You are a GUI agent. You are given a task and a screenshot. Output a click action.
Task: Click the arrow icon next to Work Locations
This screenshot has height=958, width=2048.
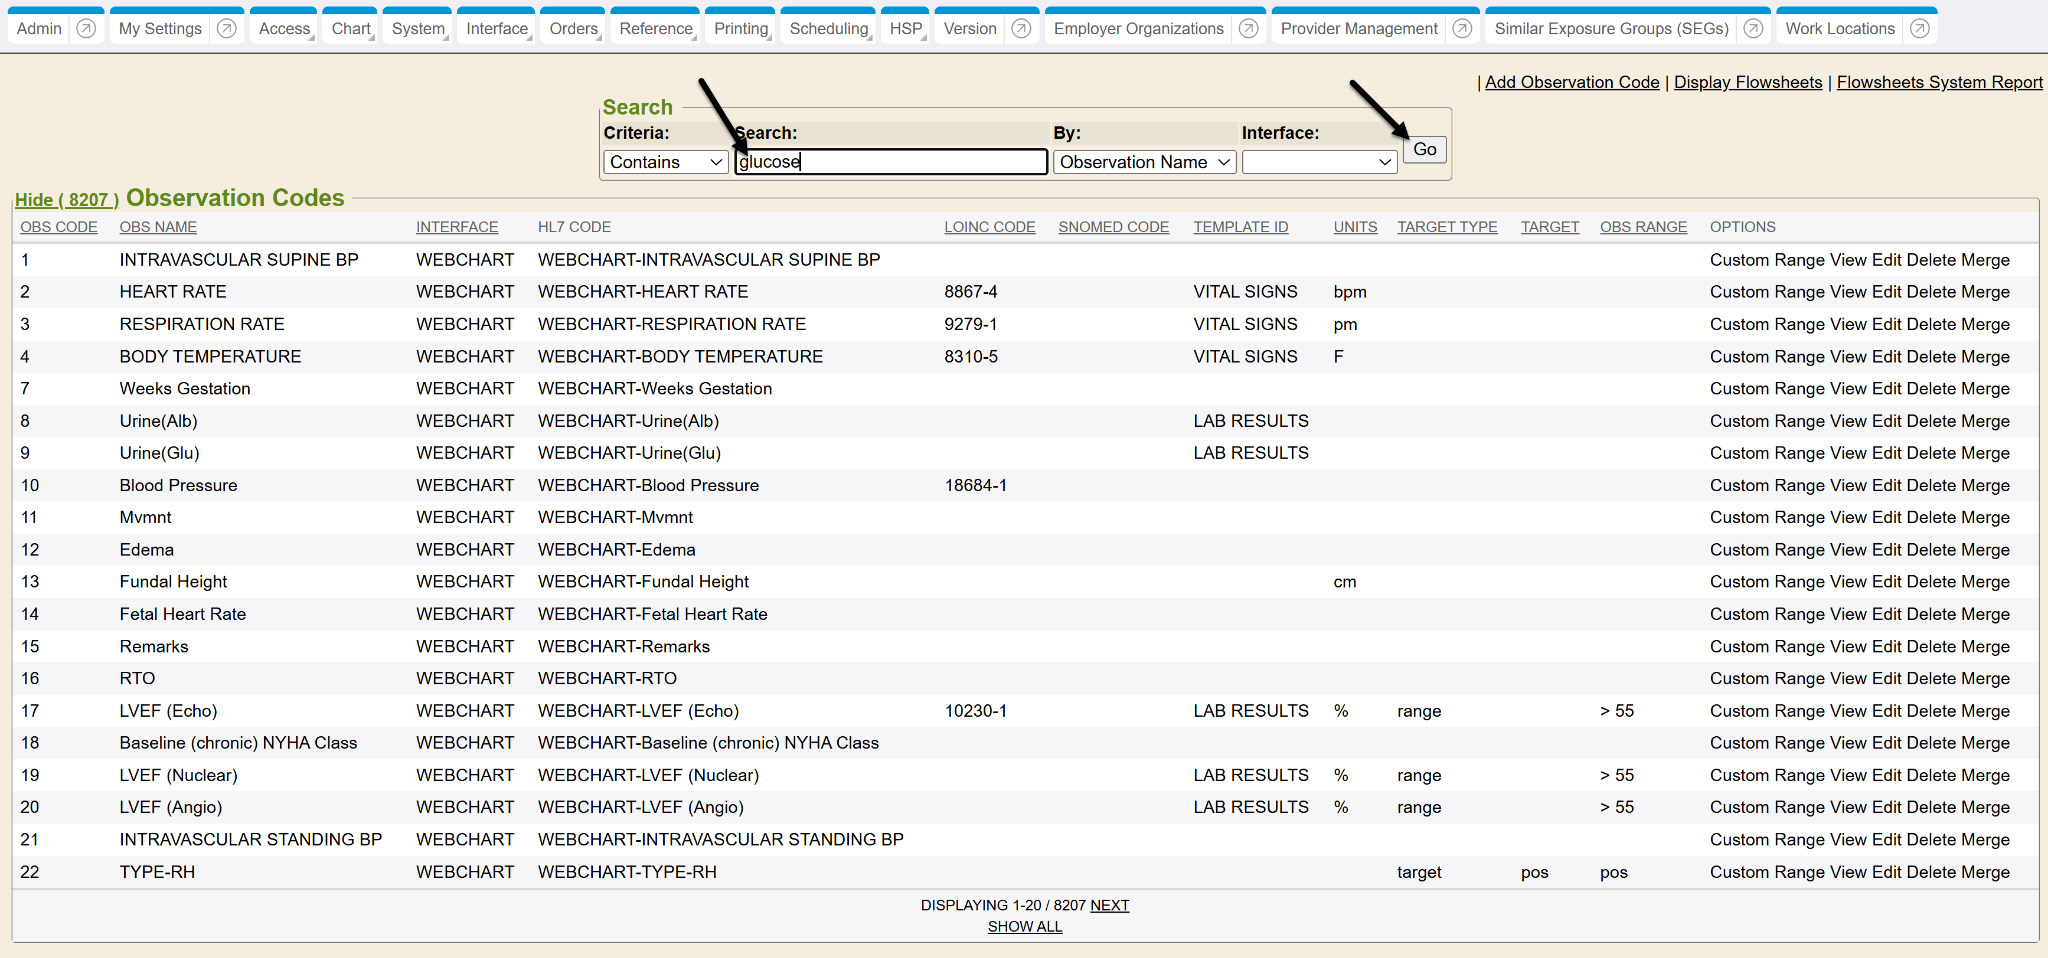pyautogui.click(x=1919, y=29)
